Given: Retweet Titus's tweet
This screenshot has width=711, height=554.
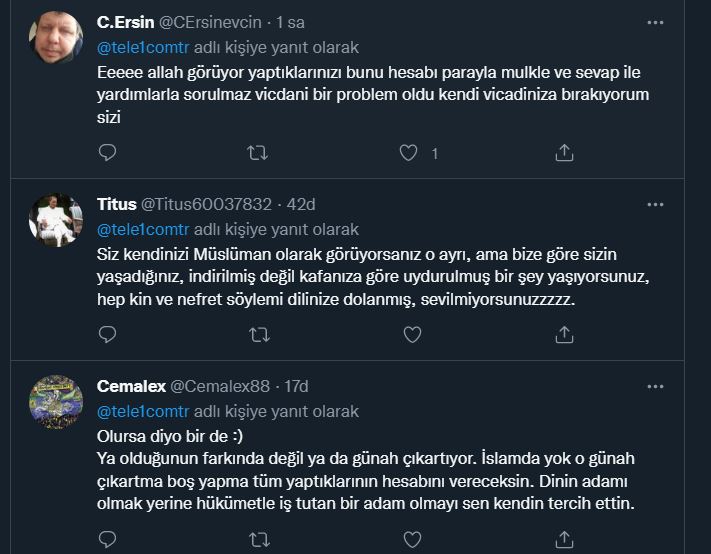Looking at the screenshot, I should 257,334.
